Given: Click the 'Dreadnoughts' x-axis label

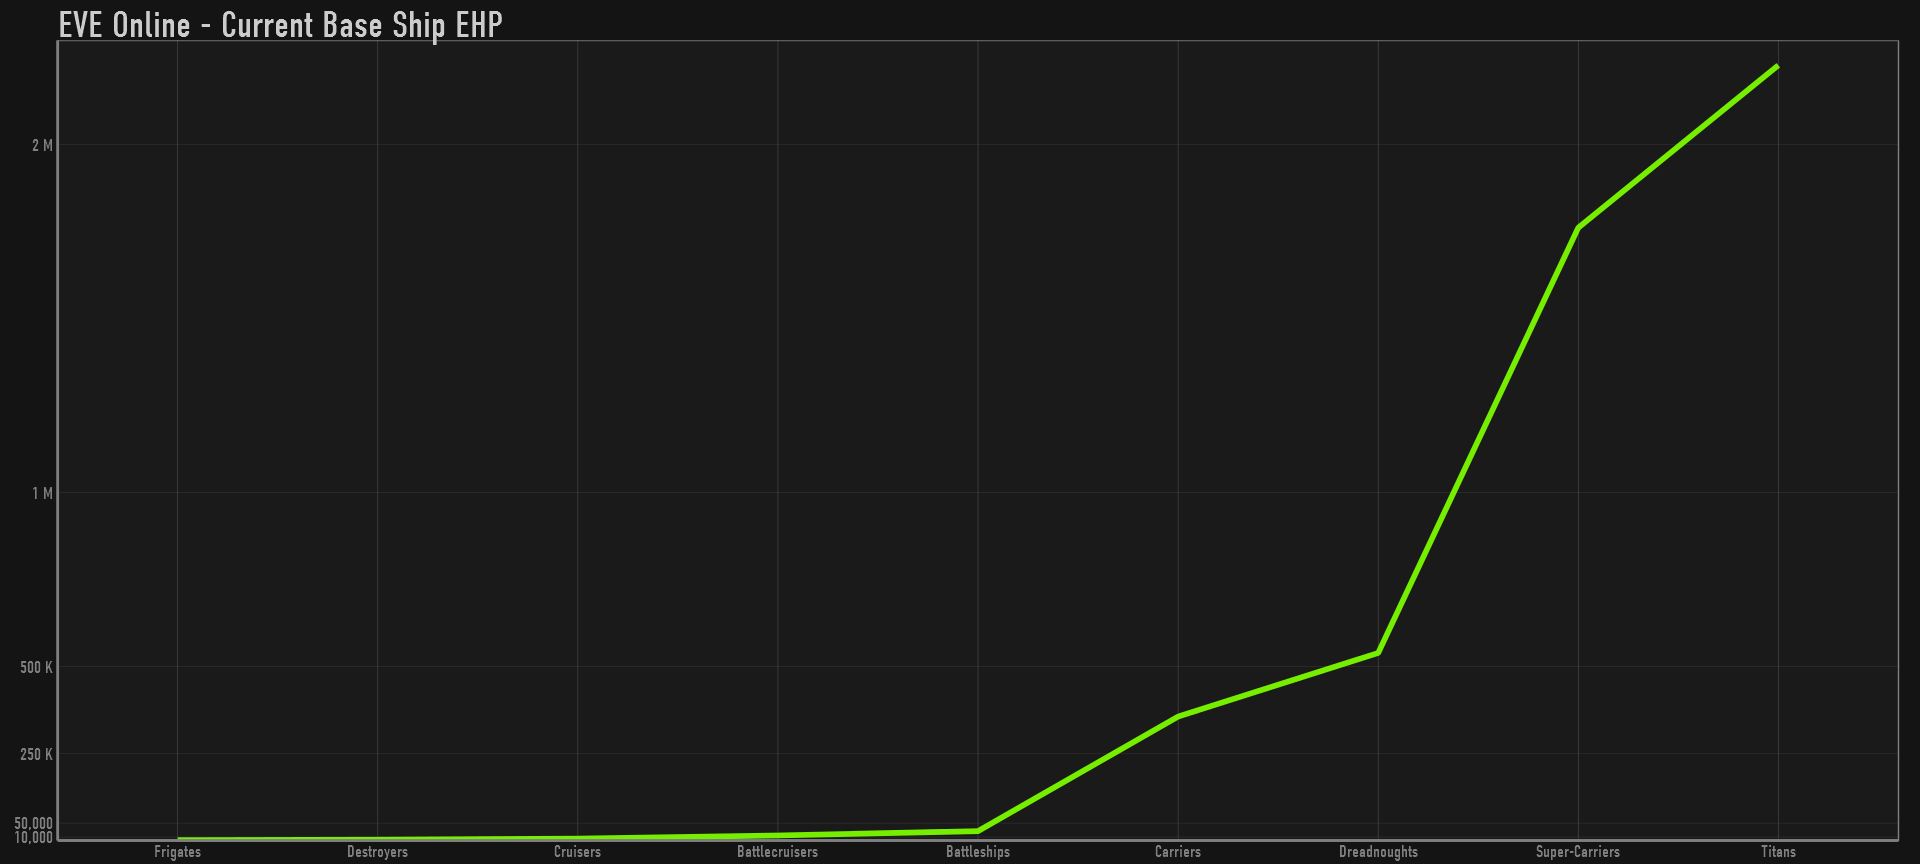Looking at the screenshot, I should (x=1378, y=852).
